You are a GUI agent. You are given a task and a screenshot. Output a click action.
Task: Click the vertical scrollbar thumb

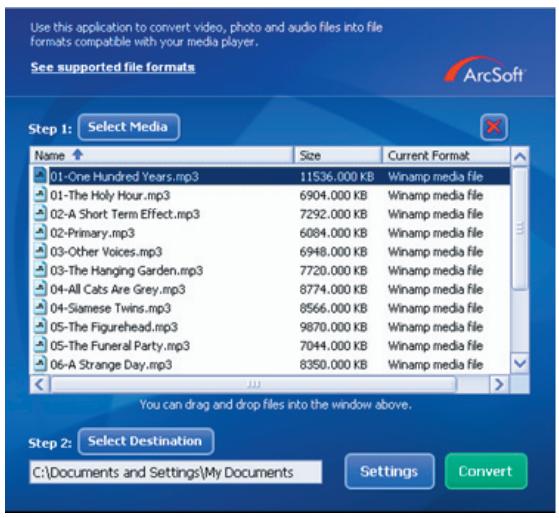[520, 229]
